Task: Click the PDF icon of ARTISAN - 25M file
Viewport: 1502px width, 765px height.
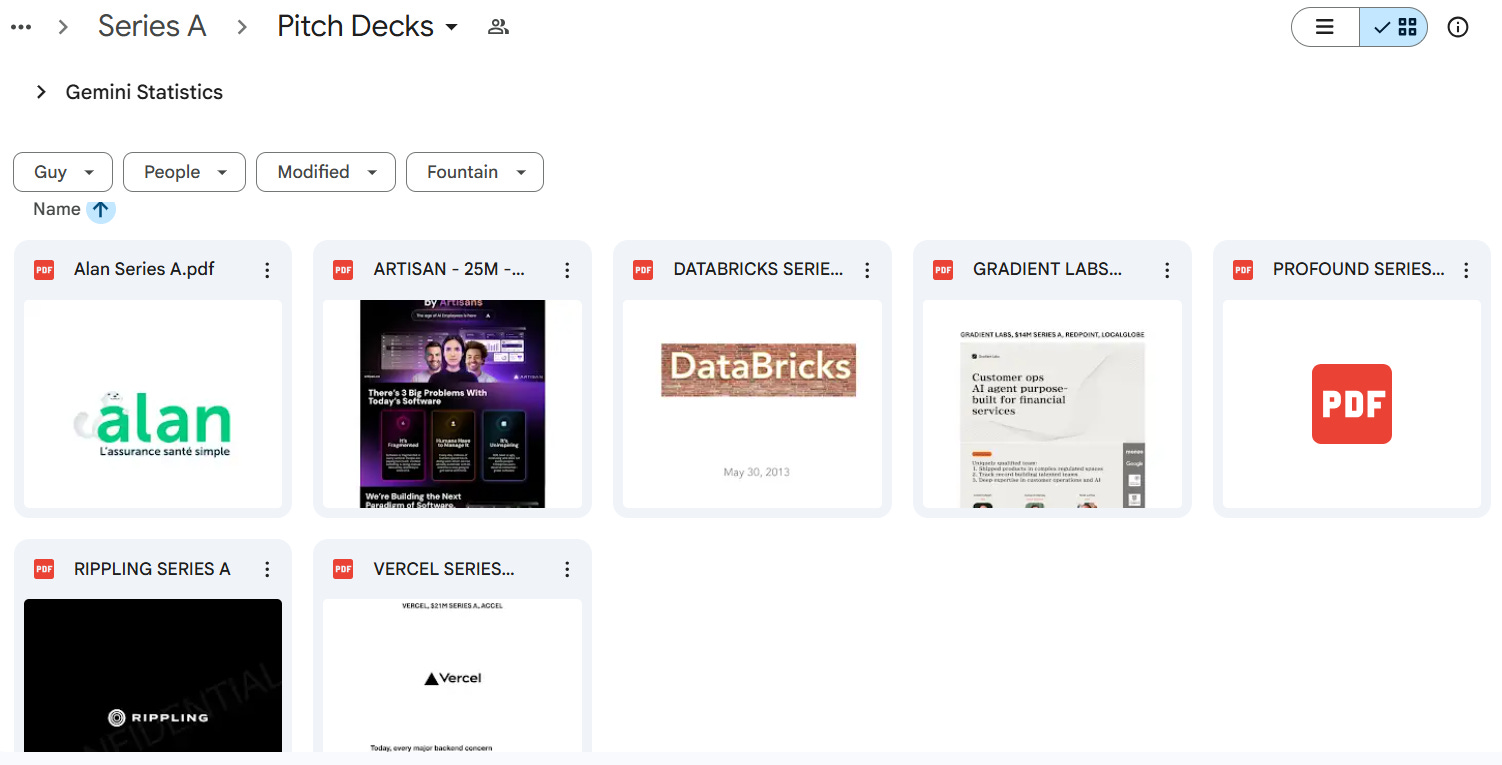Action: [343, 270]
